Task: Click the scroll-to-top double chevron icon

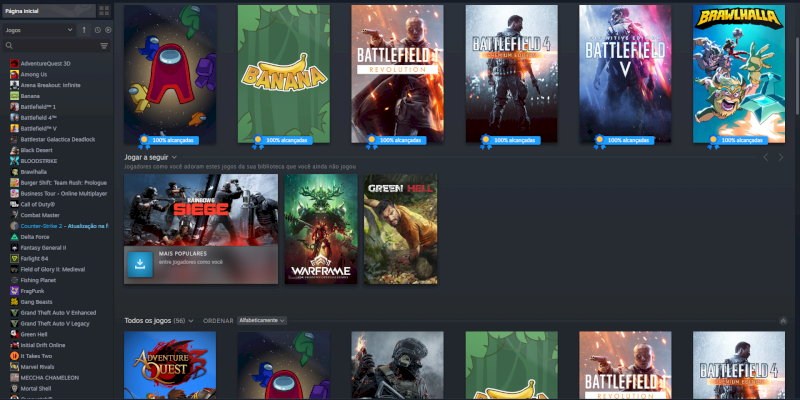Action: [783, 321]
